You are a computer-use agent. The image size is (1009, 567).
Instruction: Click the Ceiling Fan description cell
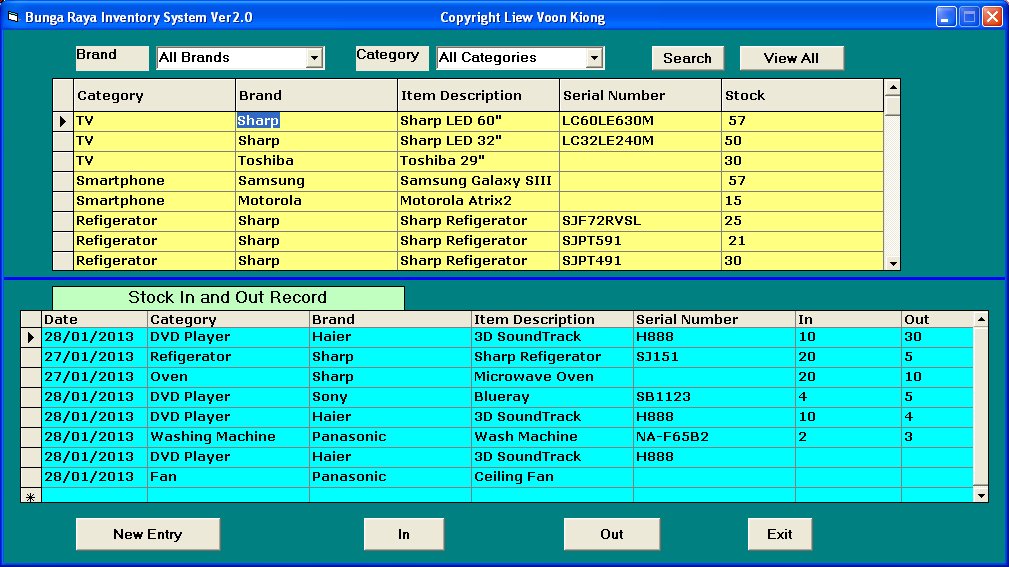click(x=552, y=477)
